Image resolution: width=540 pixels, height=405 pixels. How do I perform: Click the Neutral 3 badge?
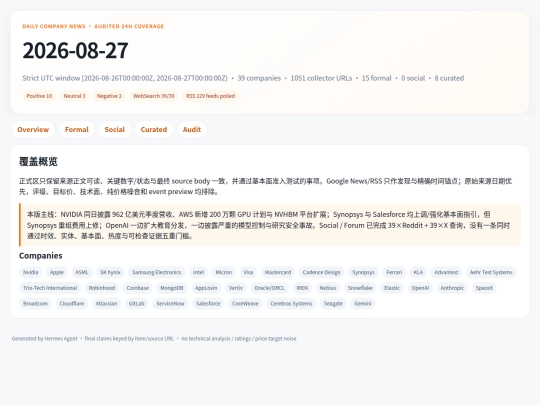[x=74, y=96]
